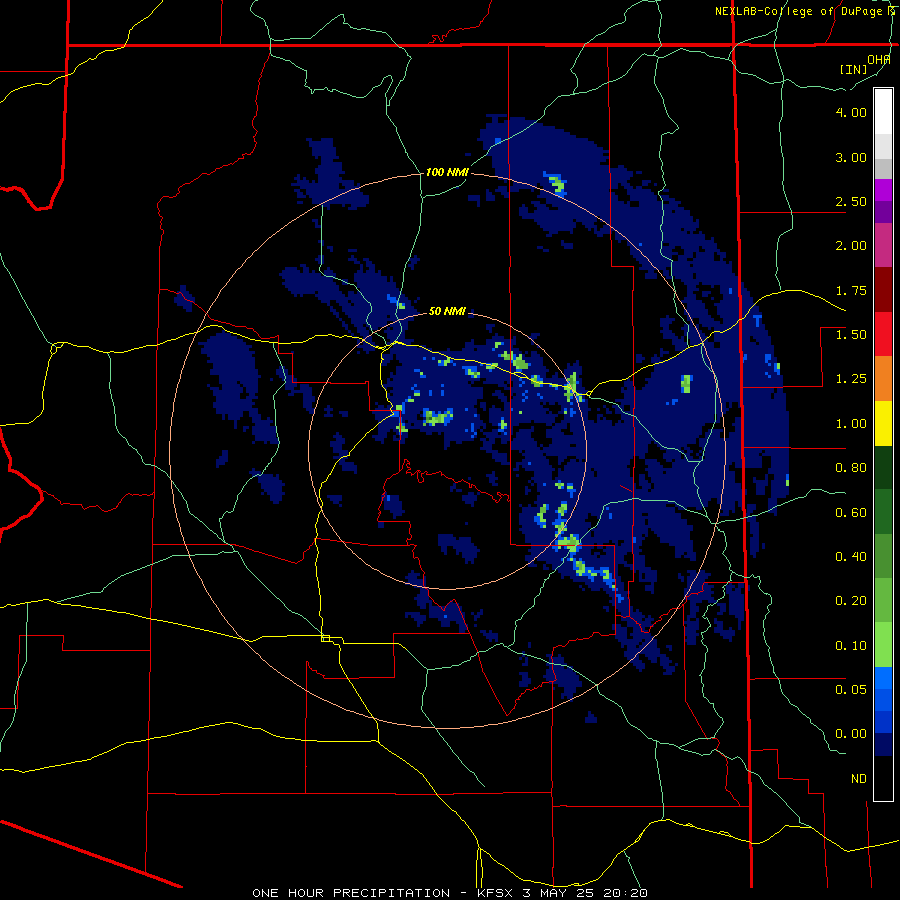The width and height of the screenshot is (900, 900).
Task: Click the 3.00 legend value
Action: coord(851,157)
